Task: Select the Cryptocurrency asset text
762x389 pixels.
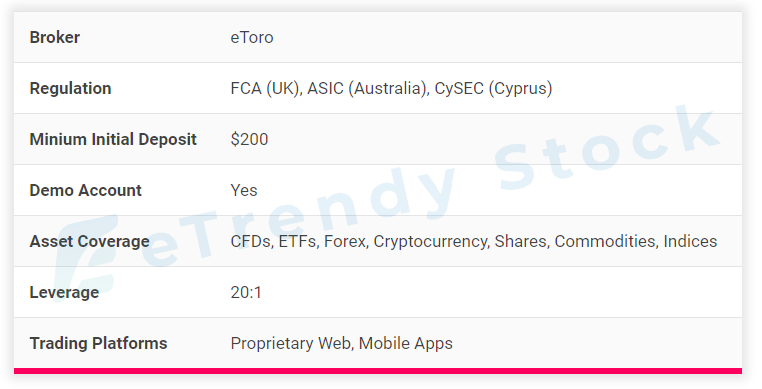Action: (432, 242)
